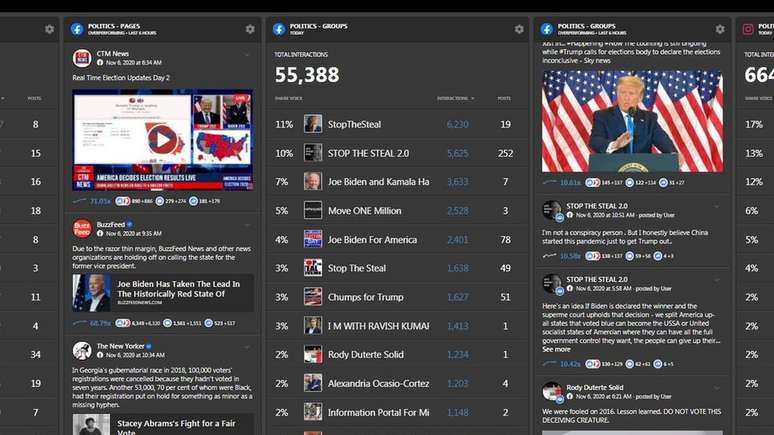Click the 55,388 total interactions figure
This screenshot has height=435, width=774.
click(x=307, y=75)
